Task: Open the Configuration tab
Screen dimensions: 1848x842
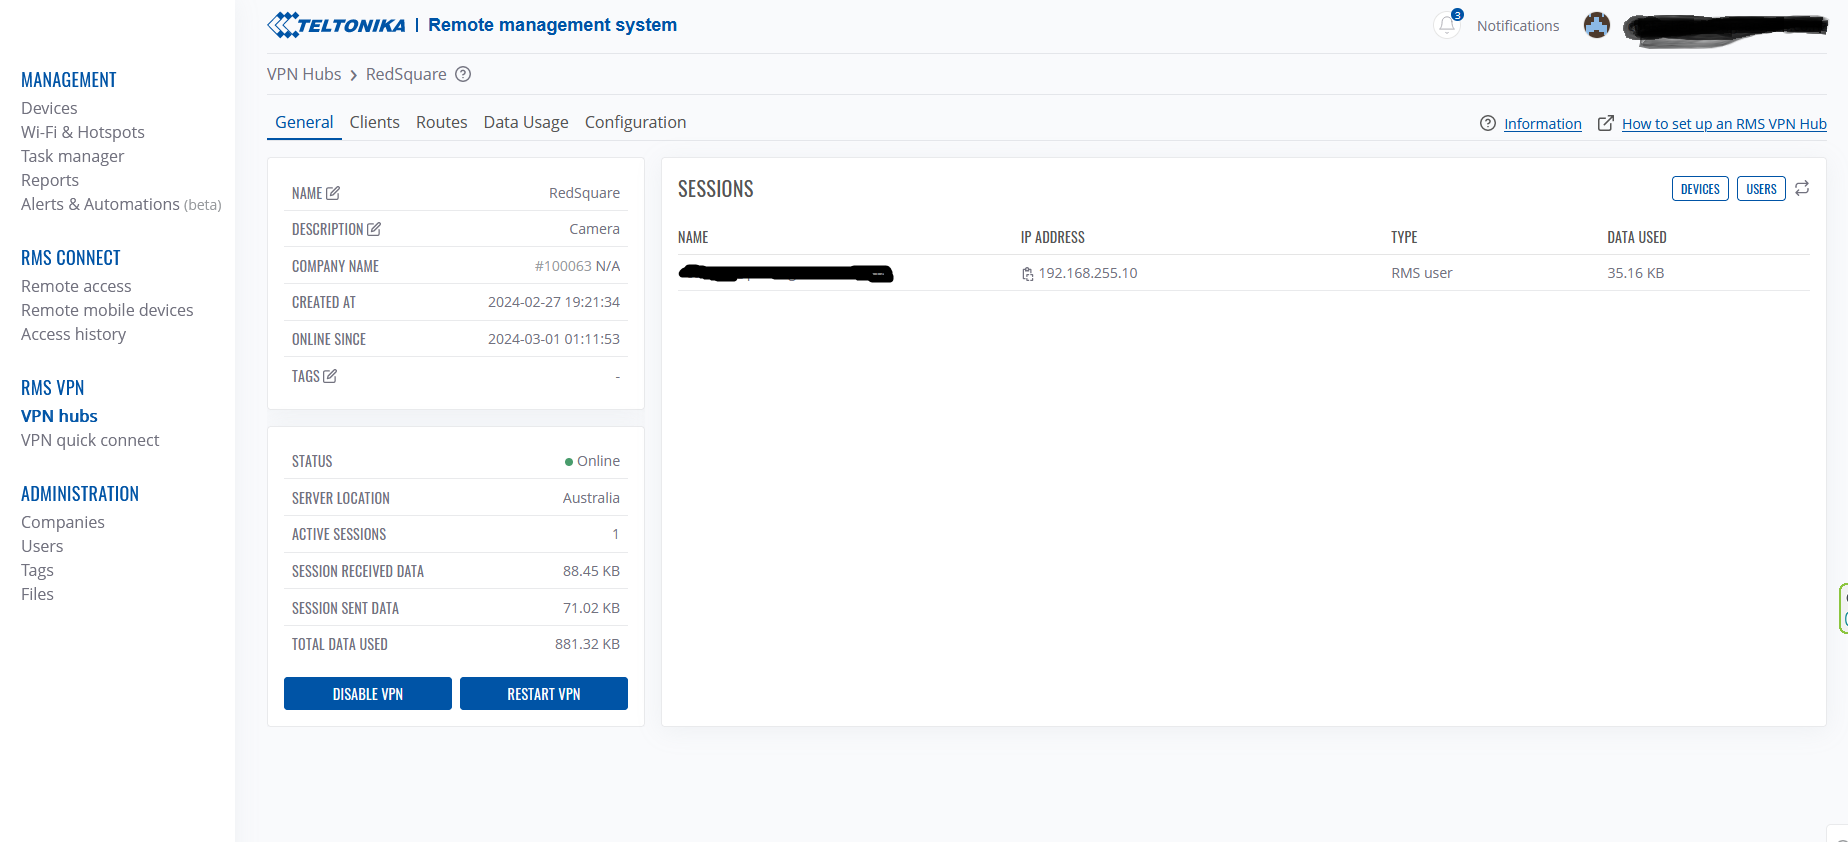Action: pyautogui.click(x=636, y=122)
